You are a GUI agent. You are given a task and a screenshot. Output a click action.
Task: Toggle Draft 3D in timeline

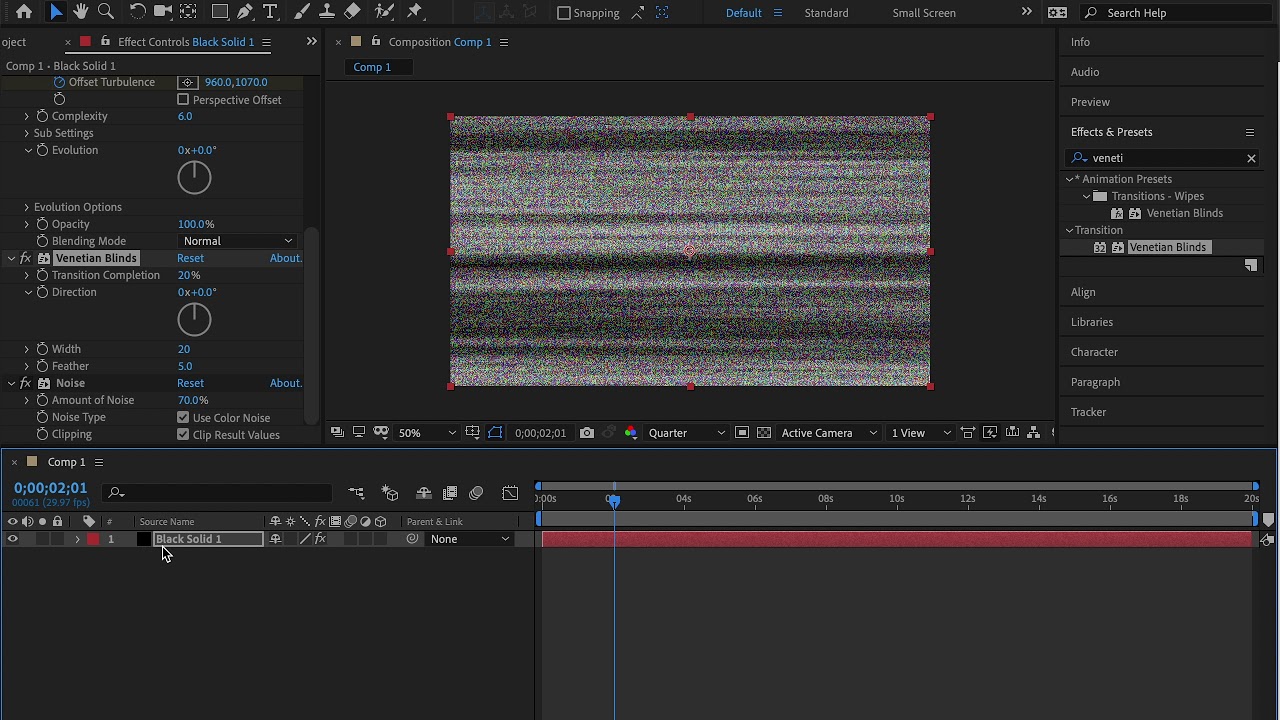pos(390,493)
